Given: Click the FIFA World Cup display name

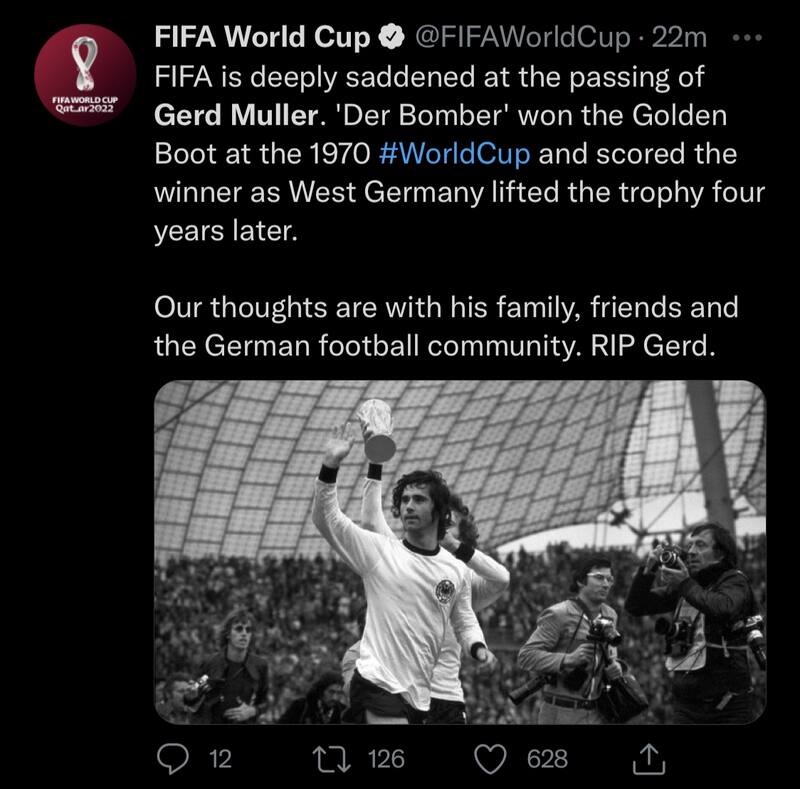Looking at the screenshot, I should (x=263, y=38).
